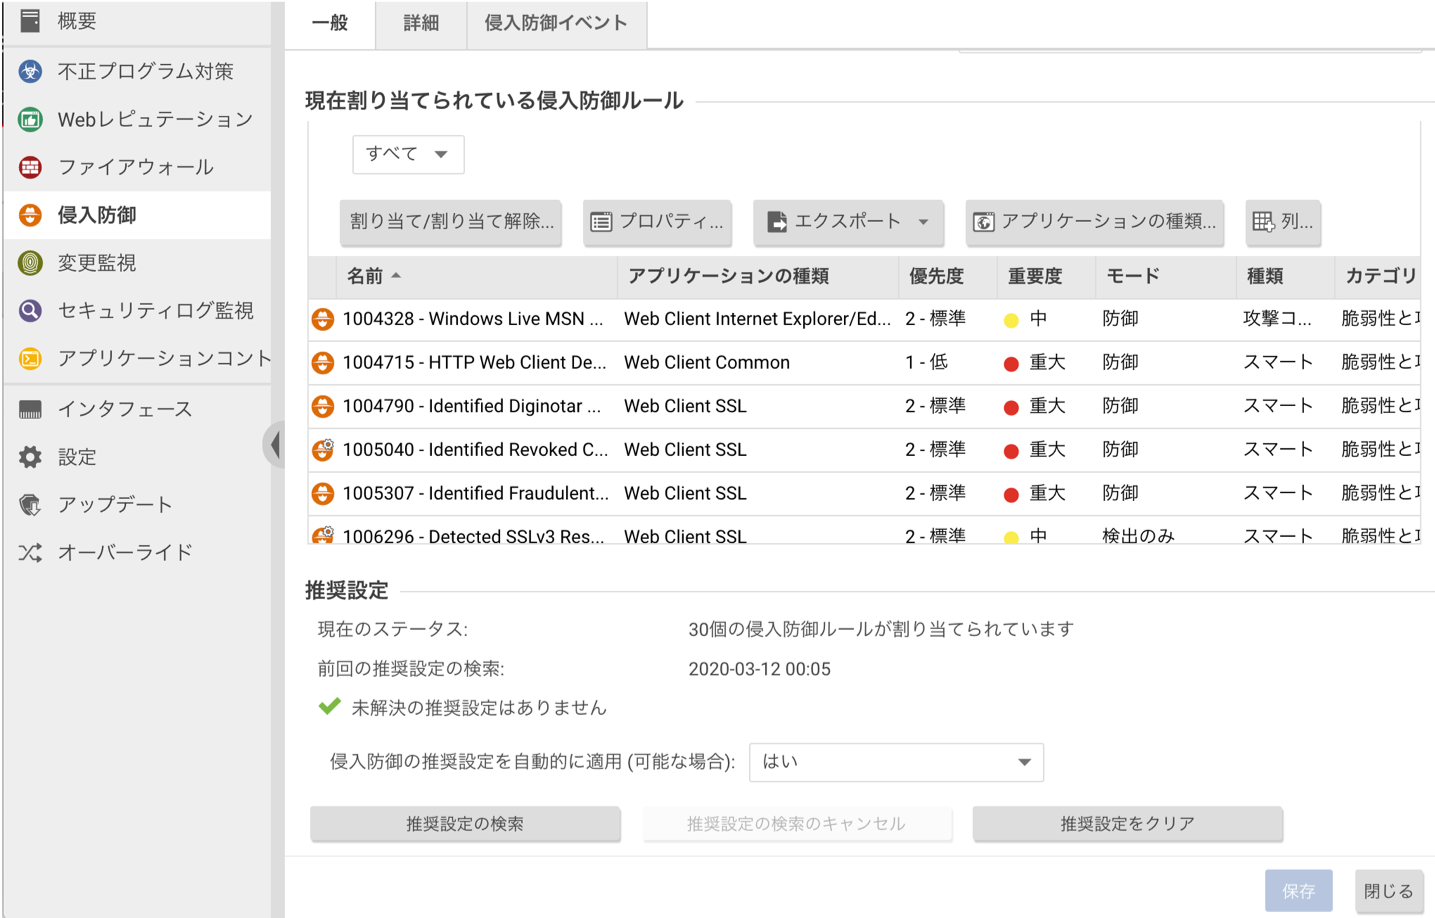The height and width of the screenshot is (918, 1435).
Task: Click the 変更監視 fingerprint icon
Action: pyautogui.click(x=30, y=263)
